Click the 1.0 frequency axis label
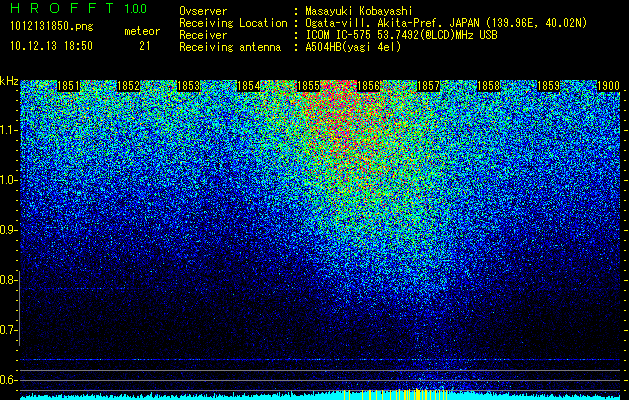This screenshot has height=400, width=629. (8, 180)
